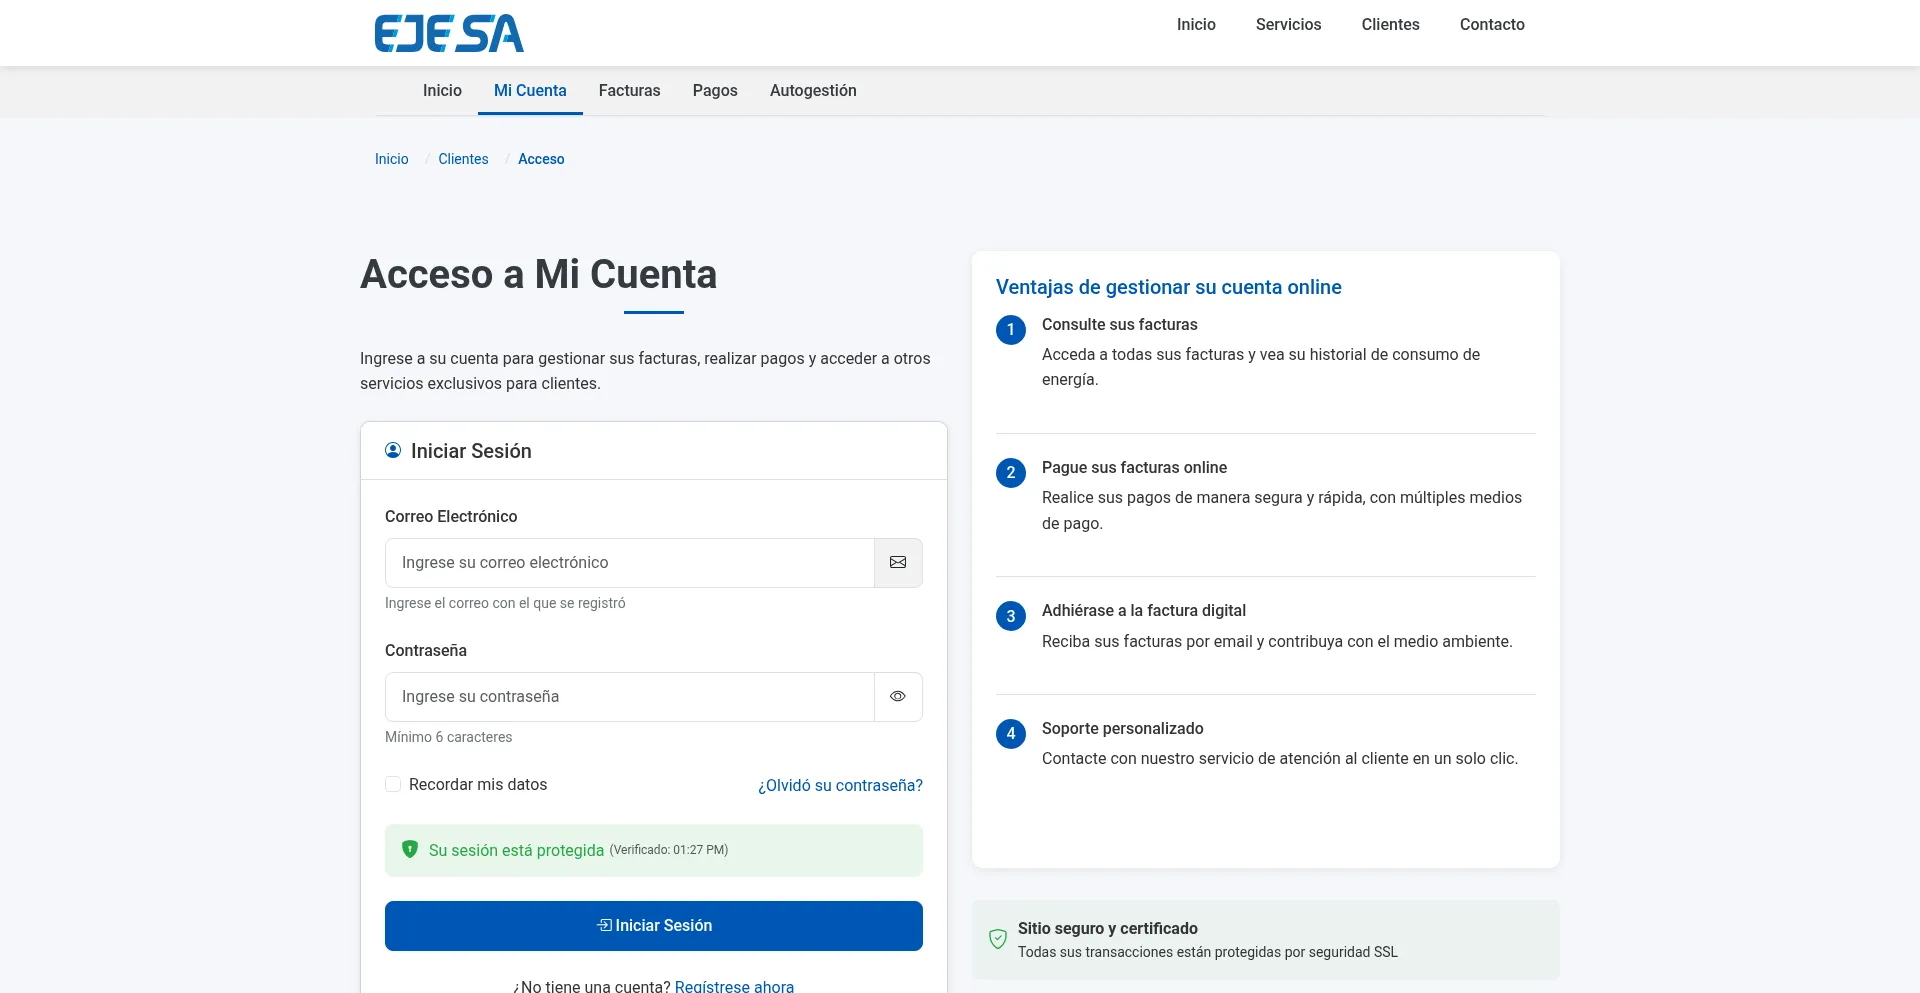The width and height of the screenshot is (1920, 993).
Task: Click the number 2 badge for Pague sus facturas
Action: (1011, 473)
